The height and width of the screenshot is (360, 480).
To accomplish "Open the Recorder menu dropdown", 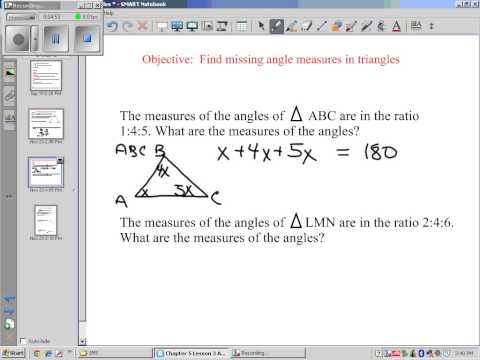I will click(21, 17).
